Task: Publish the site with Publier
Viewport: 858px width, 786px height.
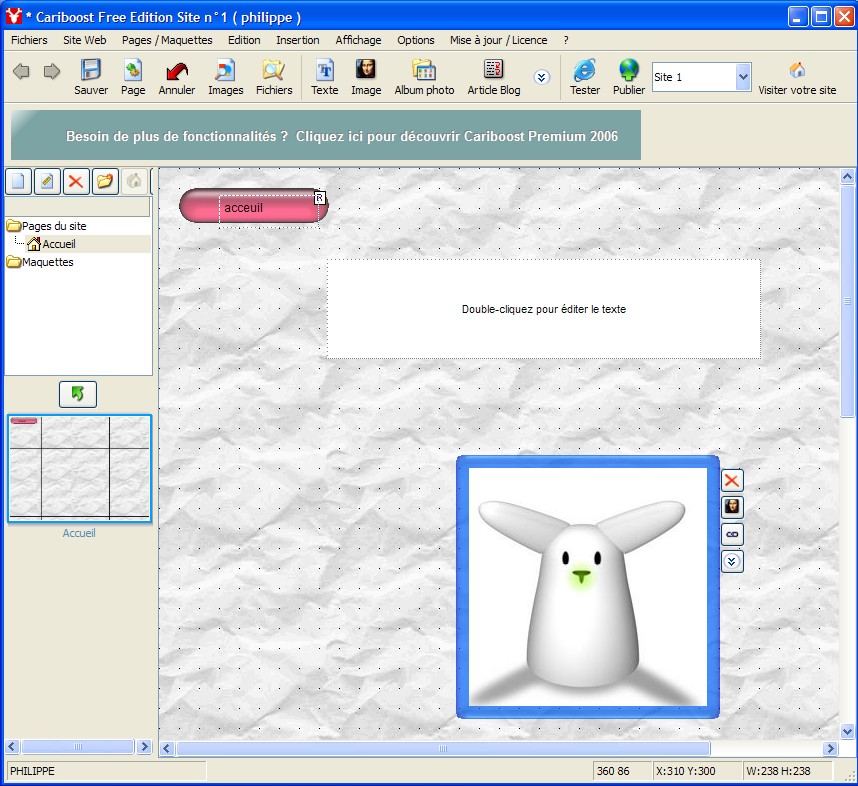Action: click(x=629, y=77)
